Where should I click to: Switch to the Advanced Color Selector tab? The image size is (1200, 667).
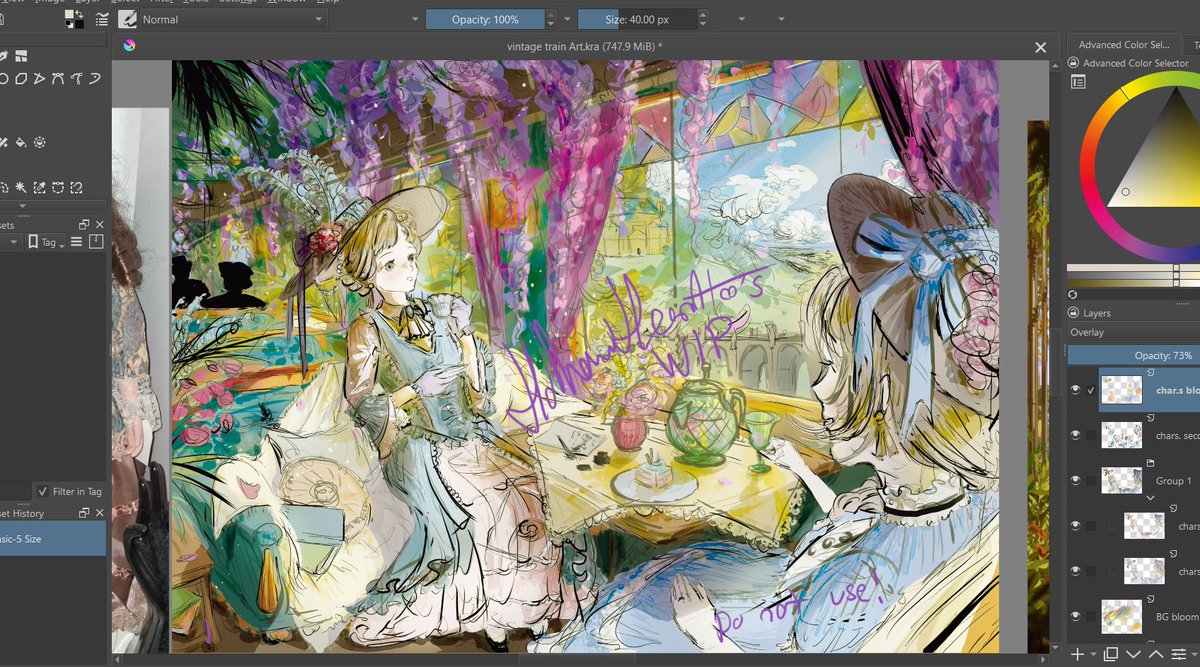click(x=1122, y=44)
